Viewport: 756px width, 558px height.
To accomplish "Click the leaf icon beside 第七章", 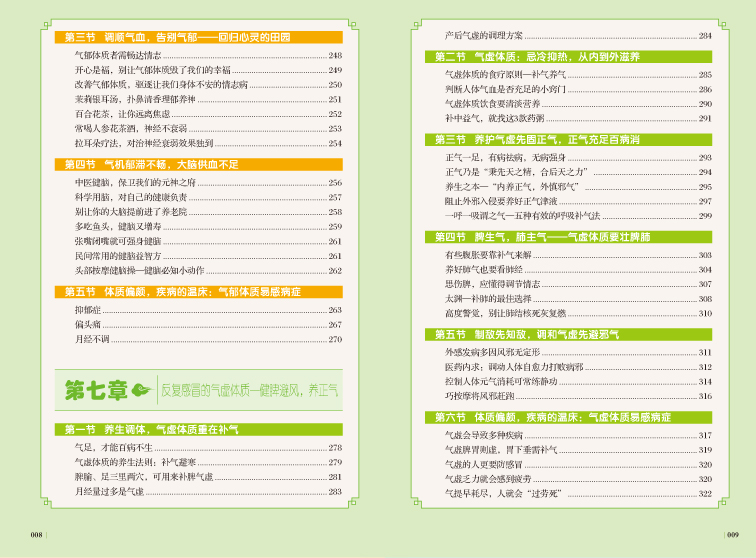I will [140, 389].
